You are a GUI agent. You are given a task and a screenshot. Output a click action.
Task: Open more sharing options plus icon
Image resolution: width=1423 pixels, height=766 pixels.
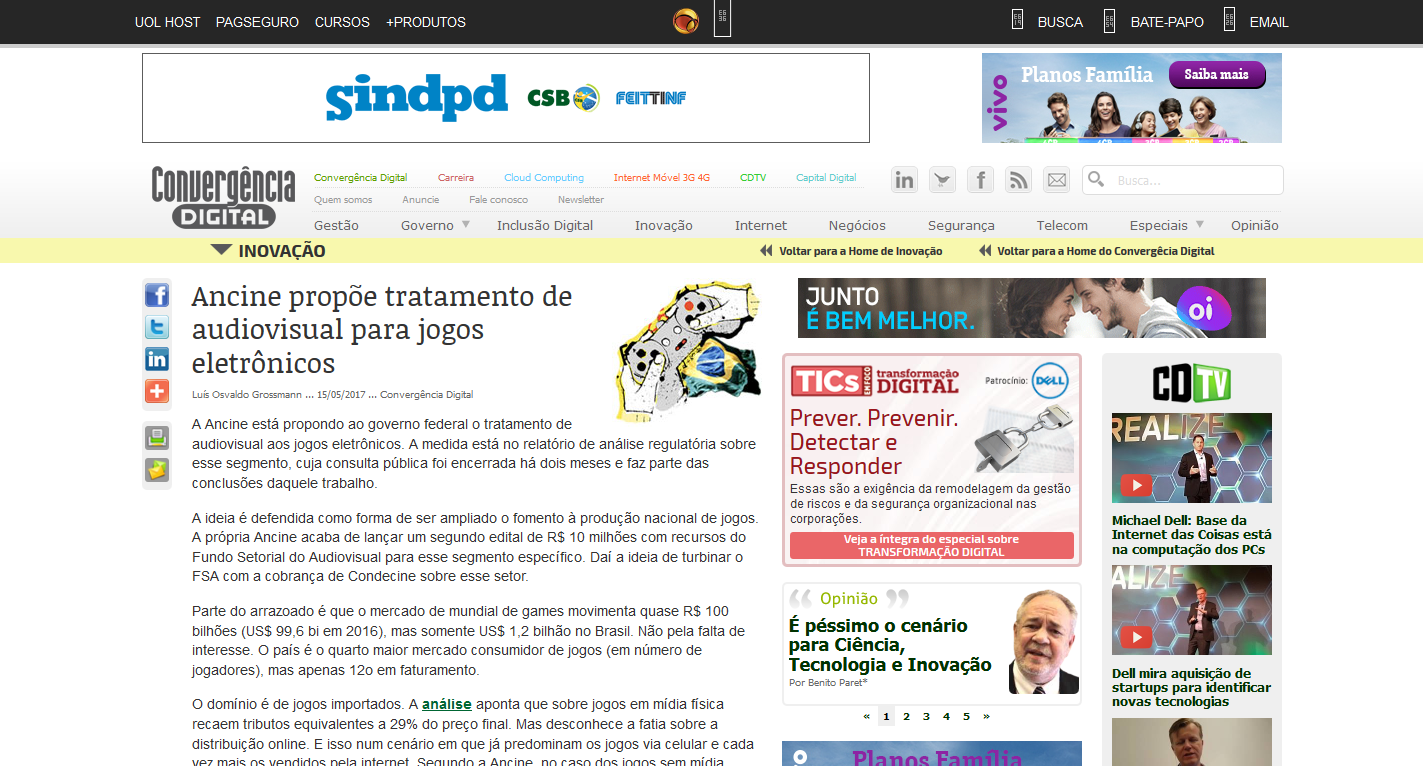click(x=157, y=391)
